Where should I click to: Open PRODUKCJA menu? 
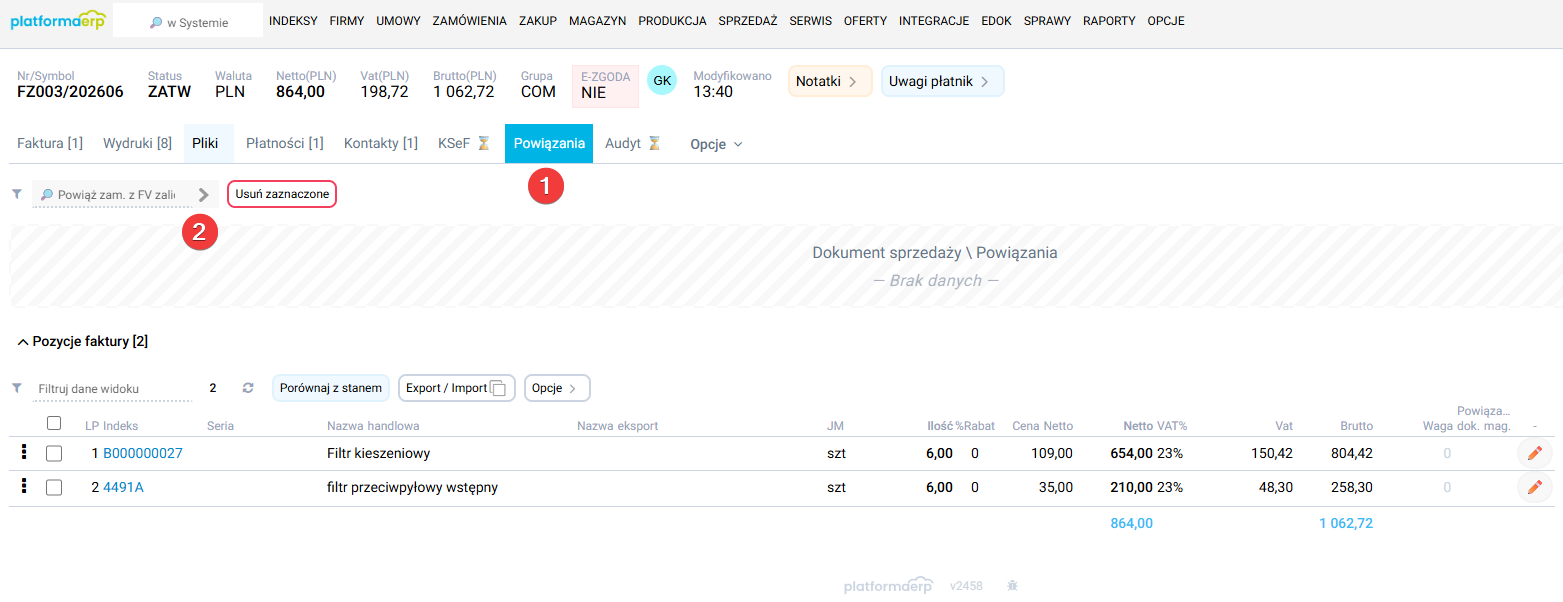click(672, 20)
